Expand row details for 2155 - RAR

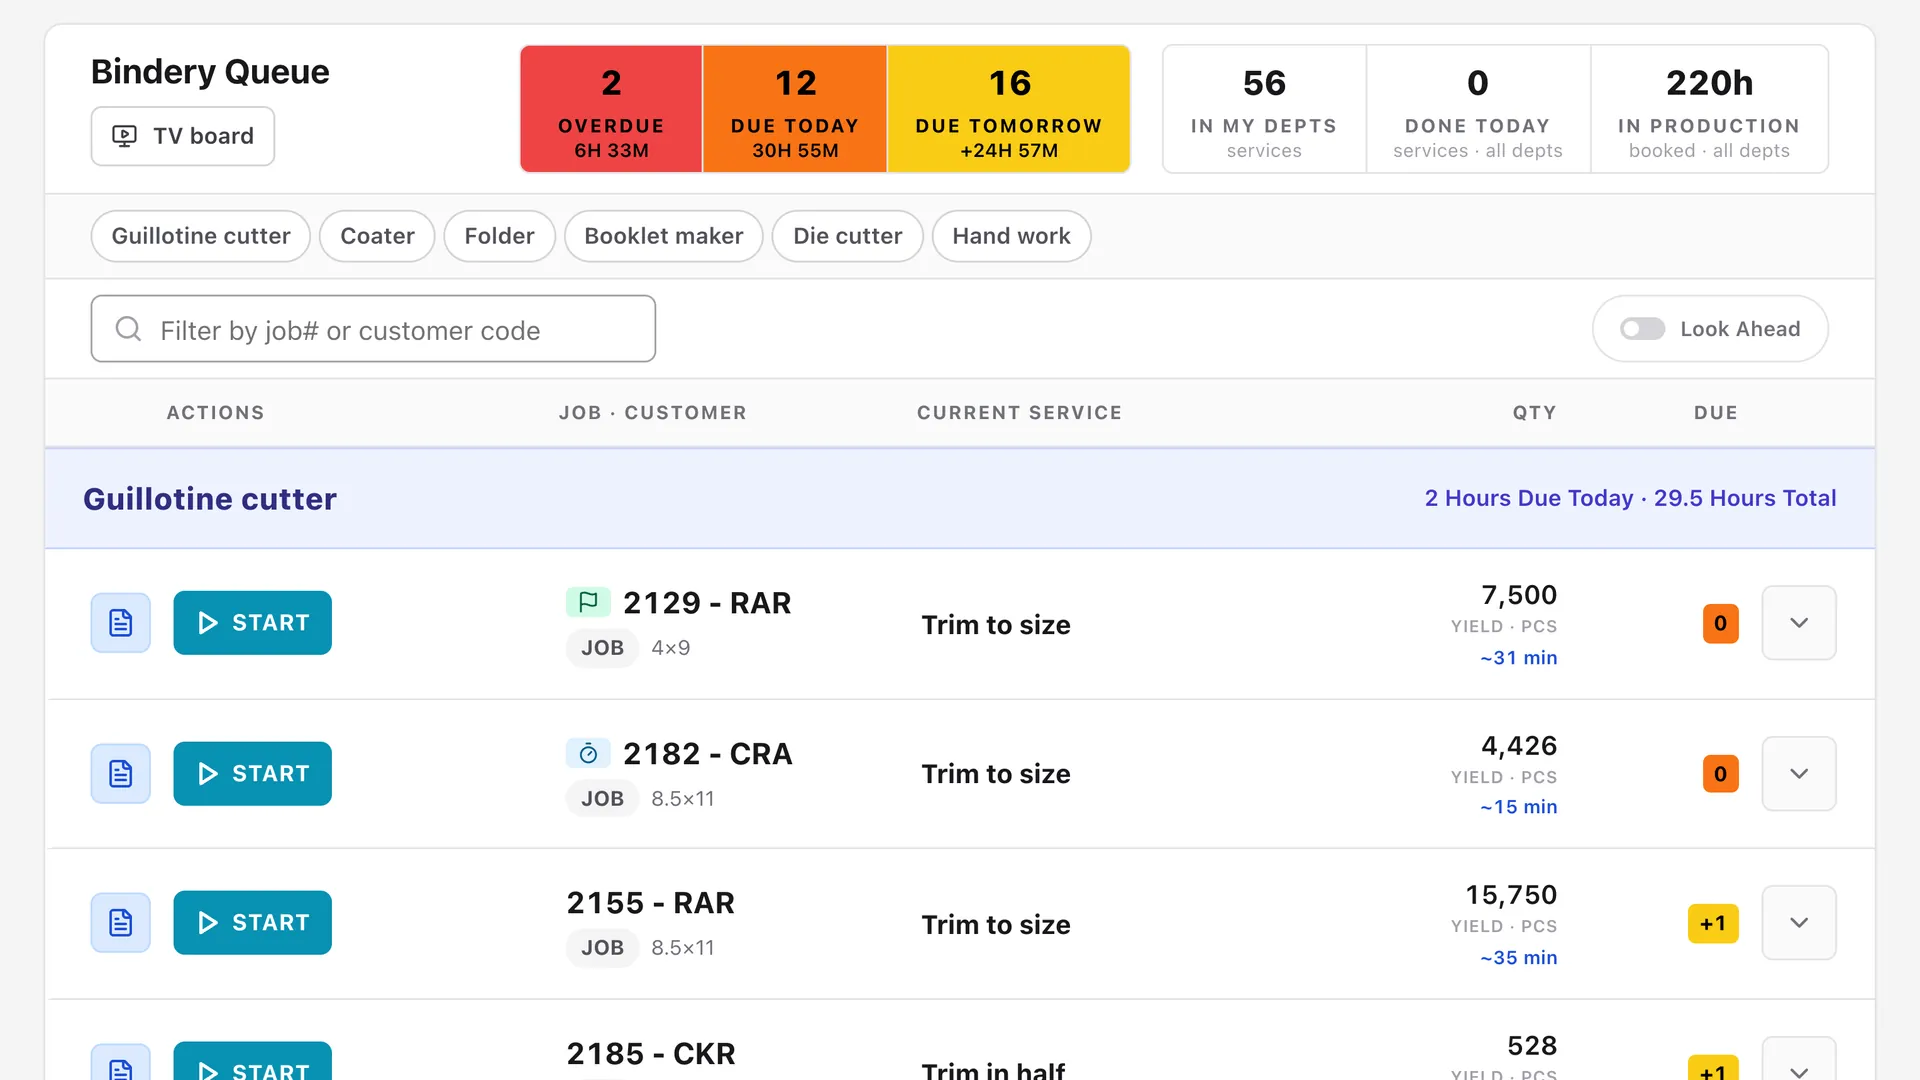pyautogui.click(x=1799, y=923)
